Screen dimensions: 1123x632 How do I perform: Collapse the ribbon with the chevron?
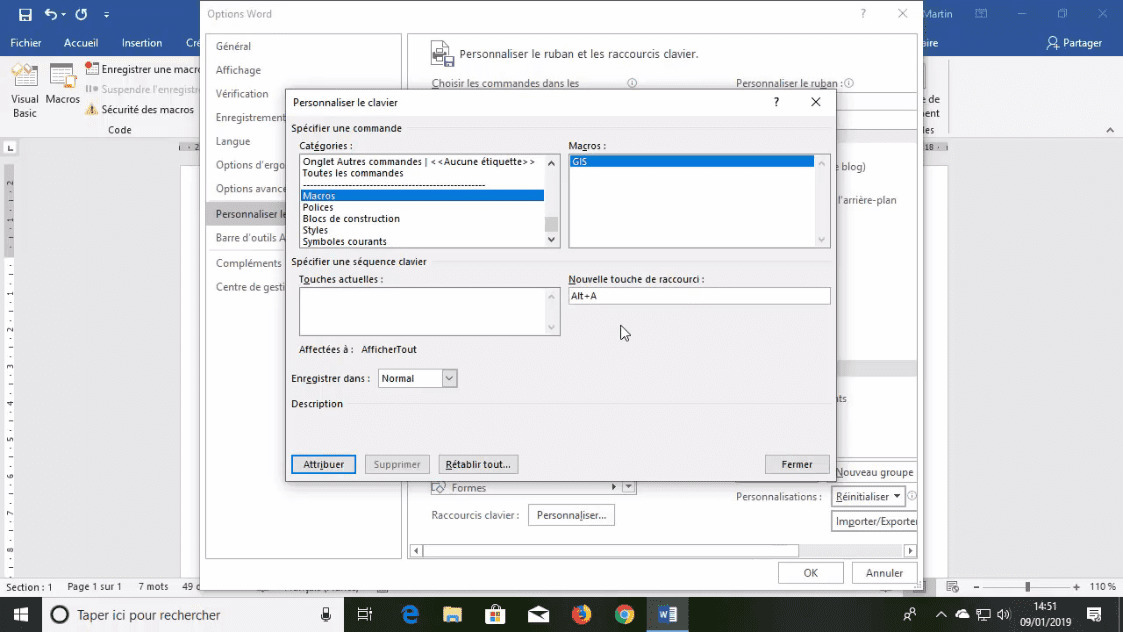click(1109, 130)
